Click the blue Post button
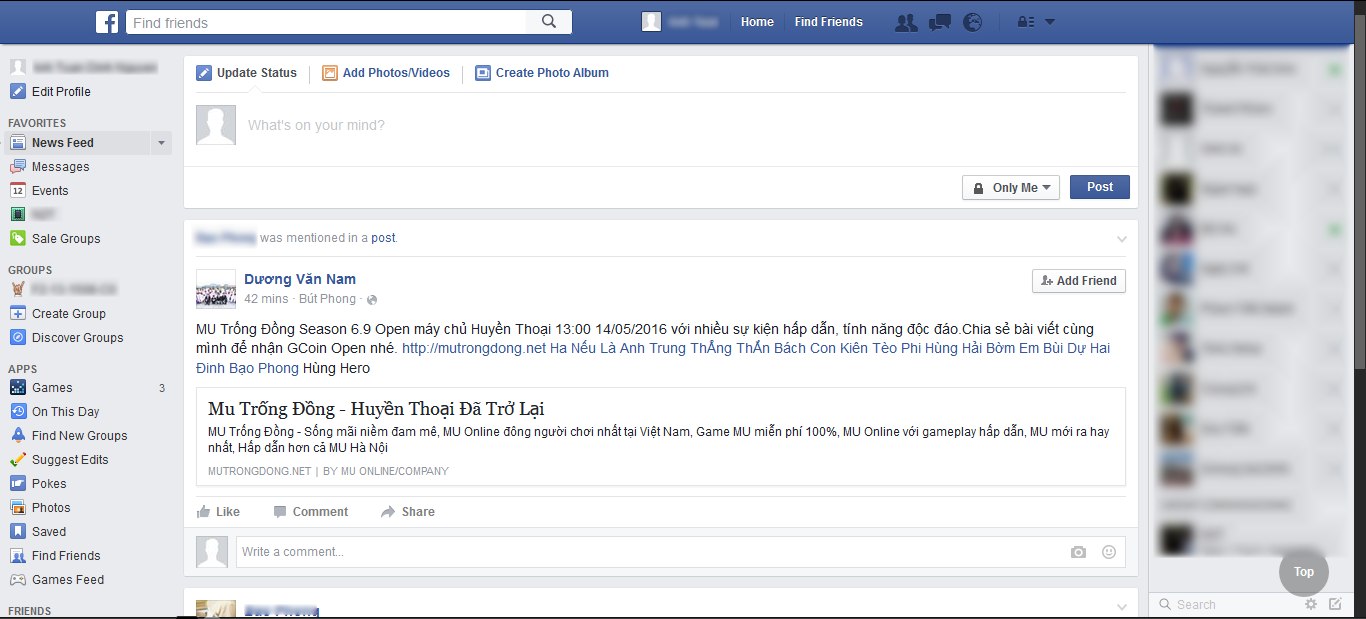Viewport: 1366px width, 619px height. (1100, 187)
